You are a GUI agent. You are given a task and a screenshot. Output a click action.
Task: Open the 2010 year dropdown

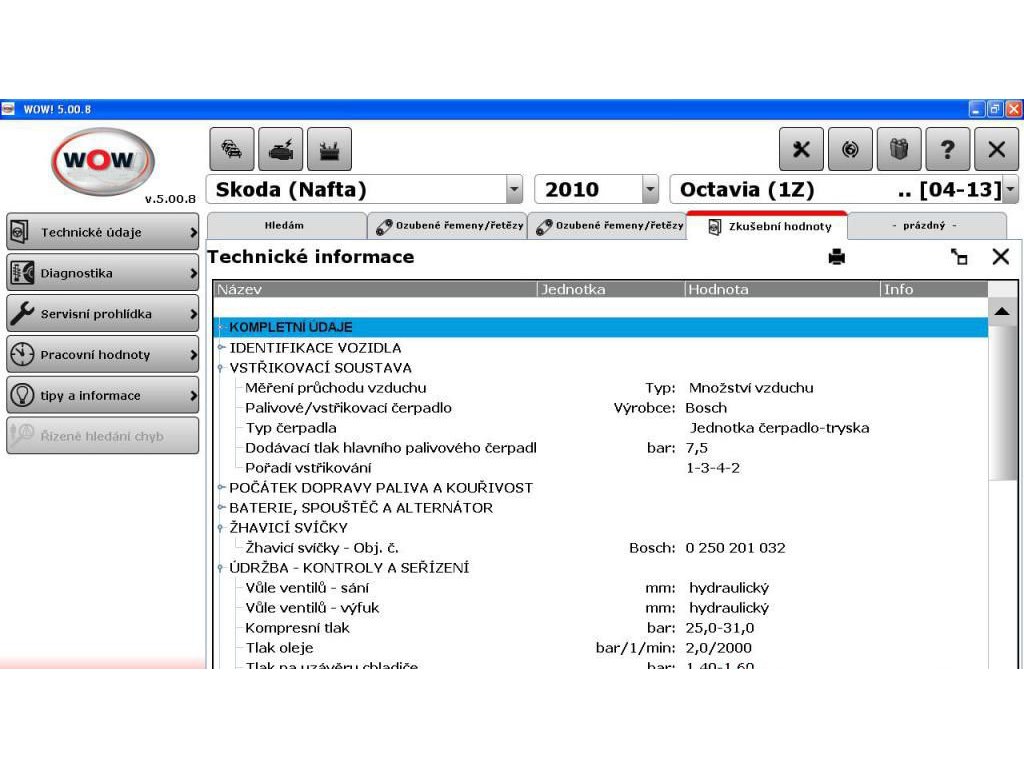pos(650,189)
